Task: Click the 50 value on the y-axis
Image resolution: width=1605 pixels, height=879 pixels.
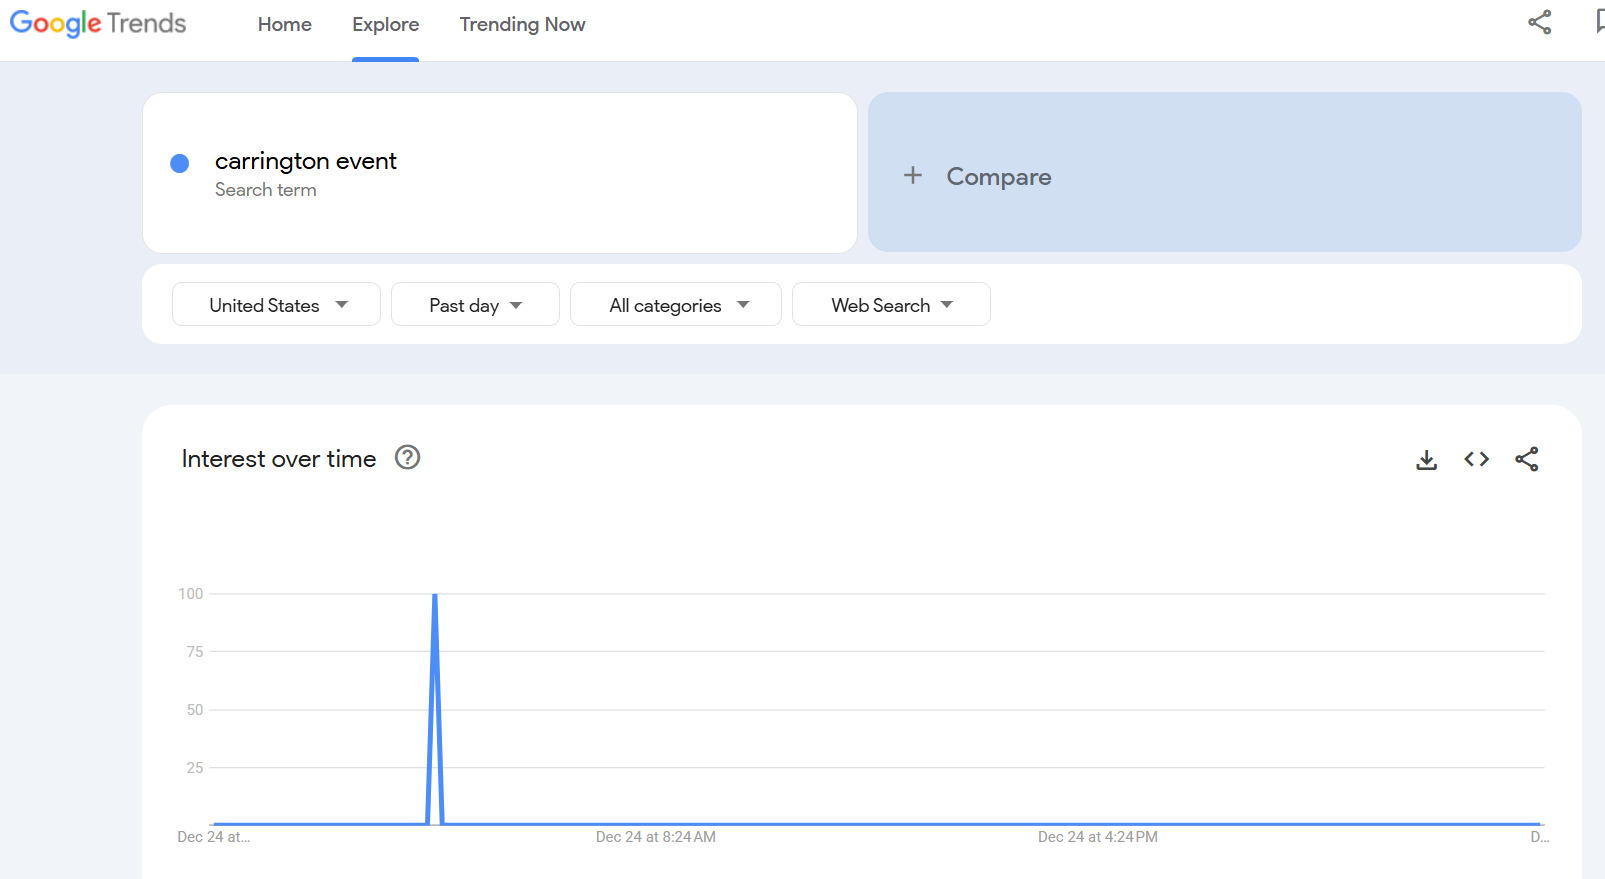Action: click(x=195, y=710)
